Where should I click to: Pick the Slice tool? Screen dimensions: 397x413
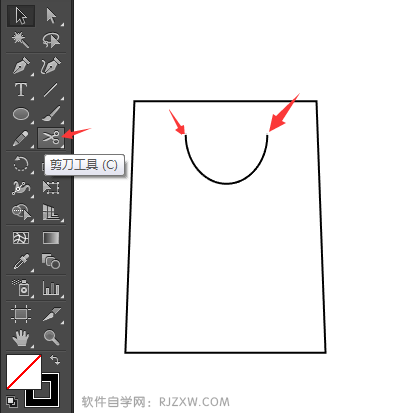(x=51, y=314)
